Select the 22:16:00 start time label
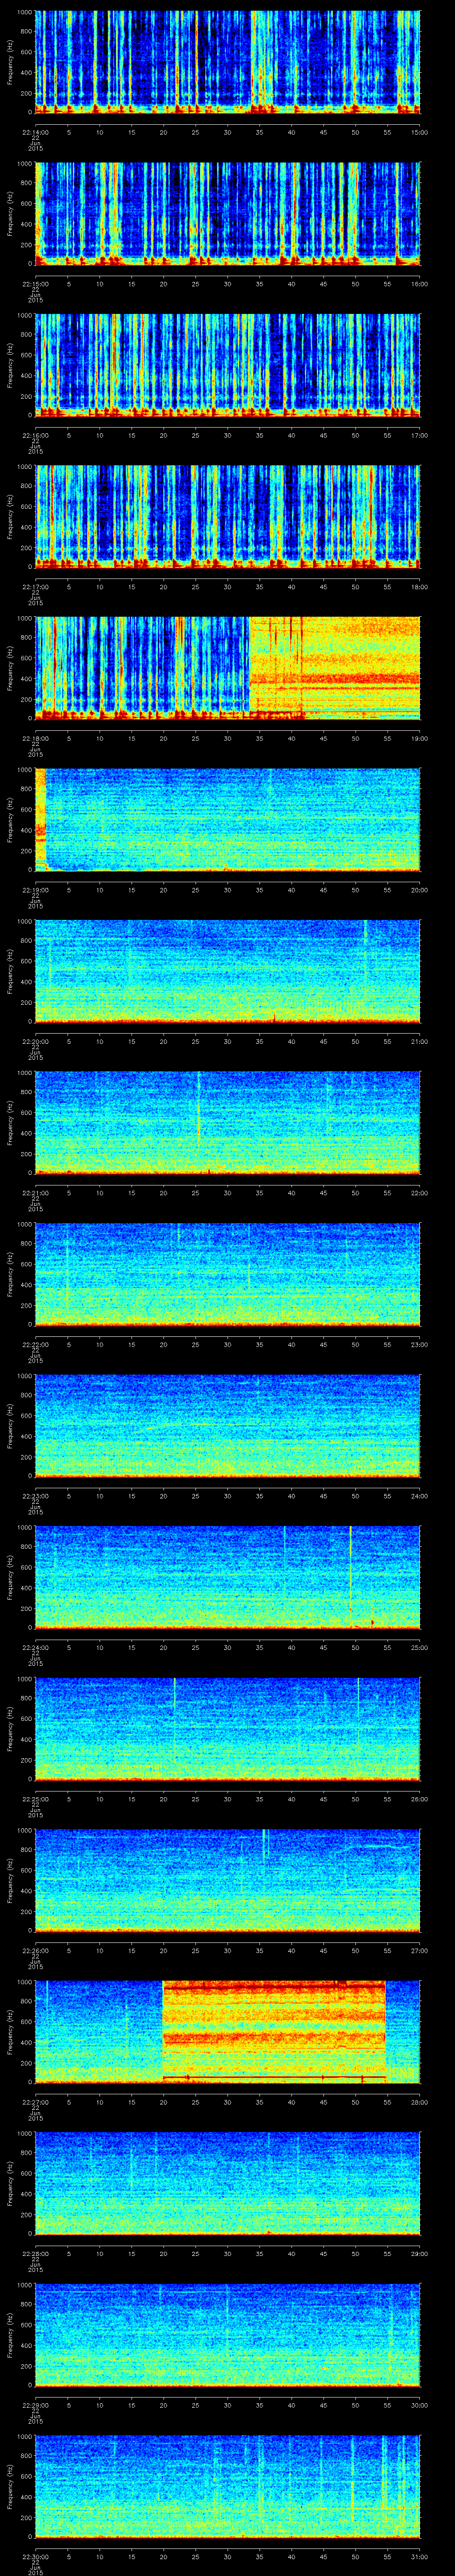455x2576 pixels. point(35,434)
